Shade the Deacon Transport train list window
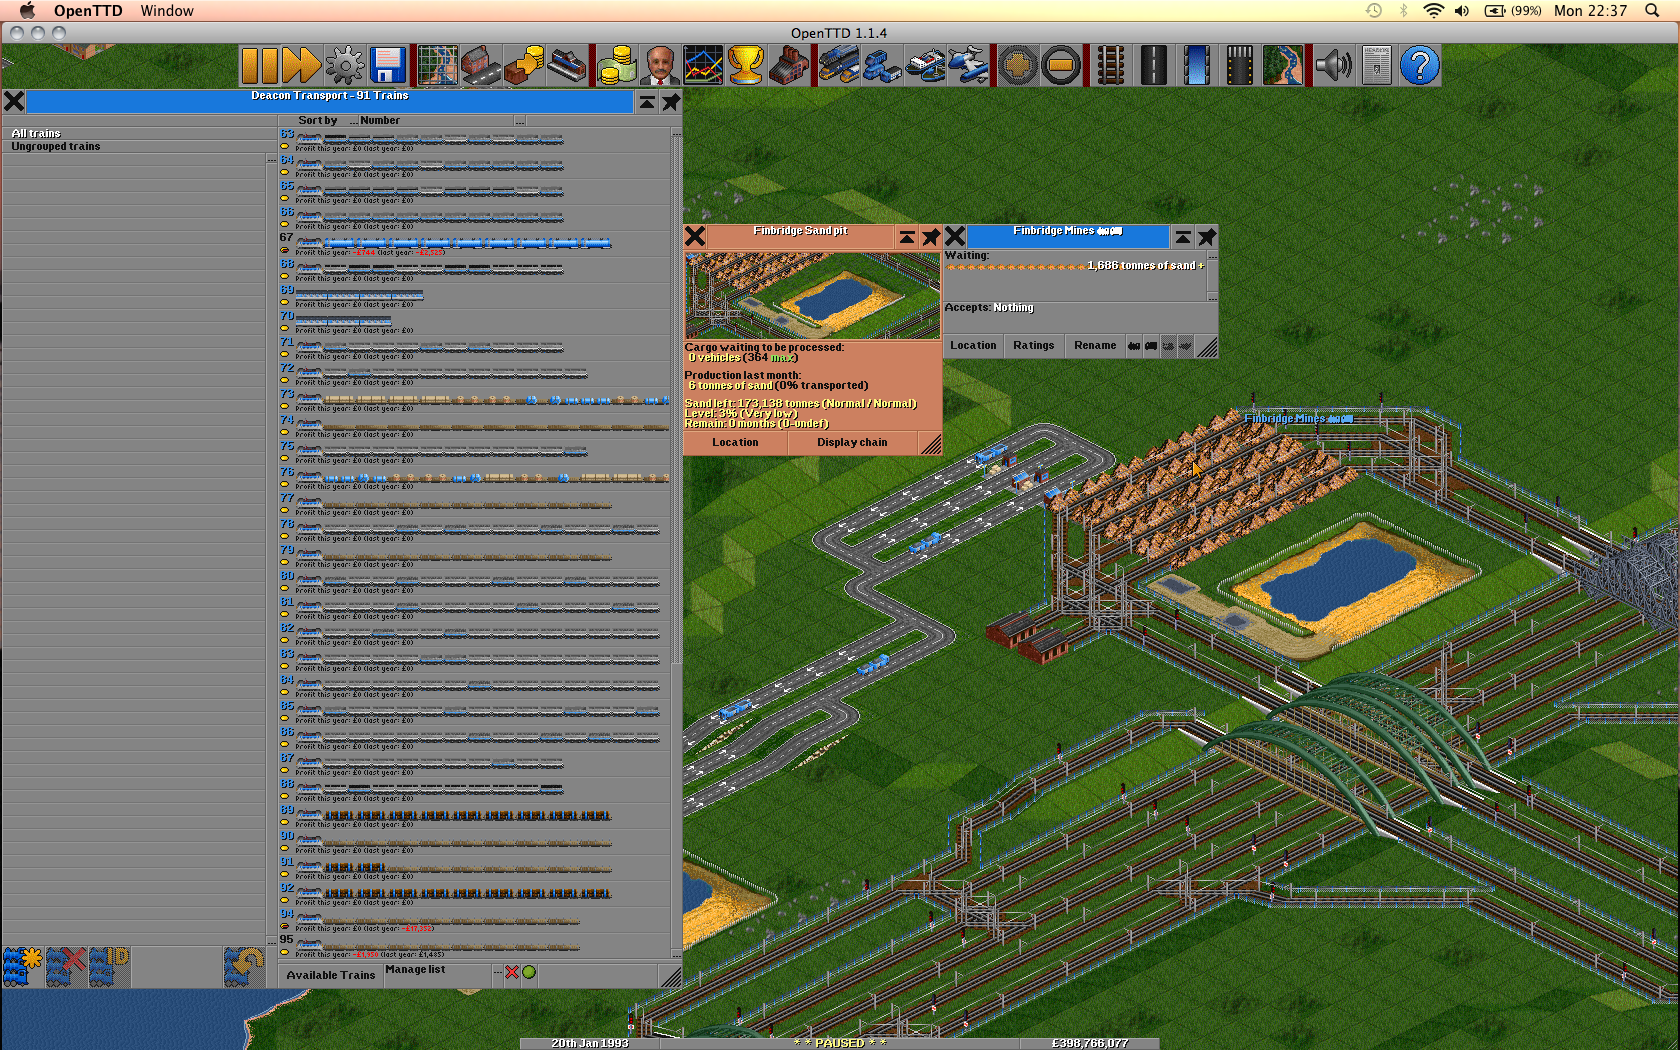 [x=647, y=102]
